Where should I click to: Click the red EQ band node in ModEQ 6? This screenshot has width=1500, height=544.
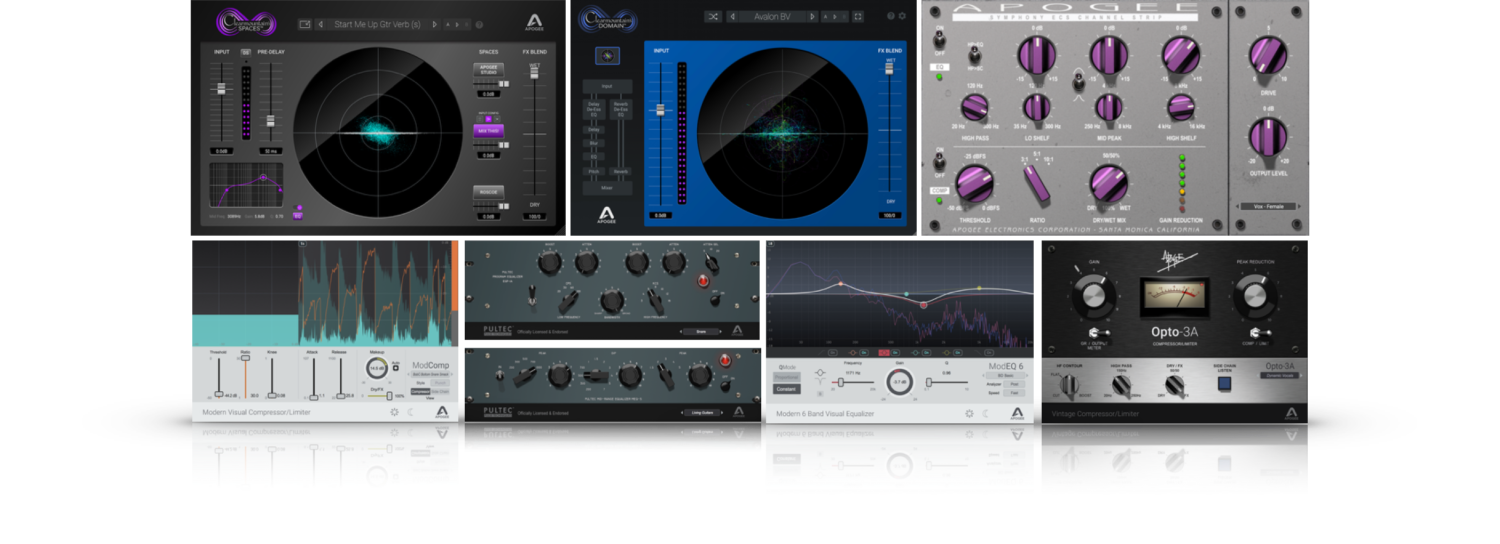(x=924, y=304)
